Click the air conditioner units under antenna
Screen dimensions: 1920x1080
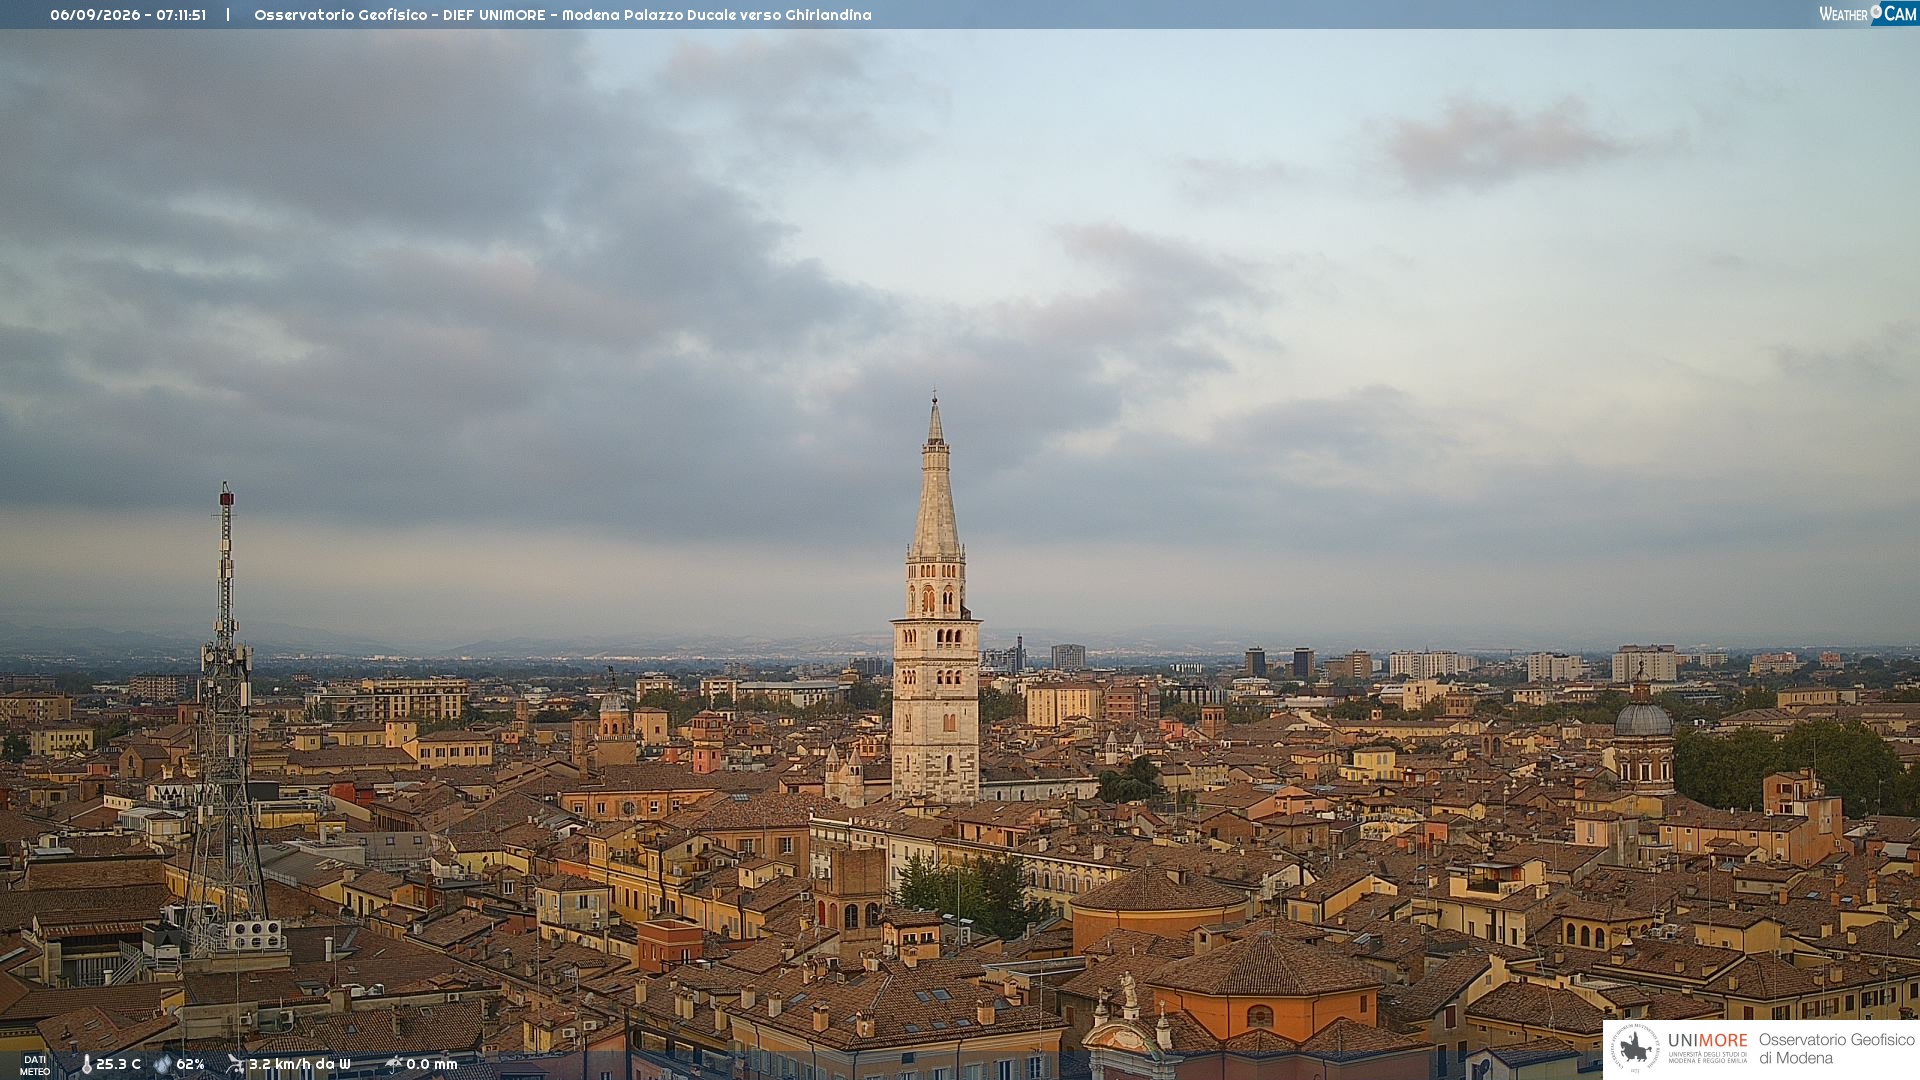pyautogui.click(x=255, y=935)
